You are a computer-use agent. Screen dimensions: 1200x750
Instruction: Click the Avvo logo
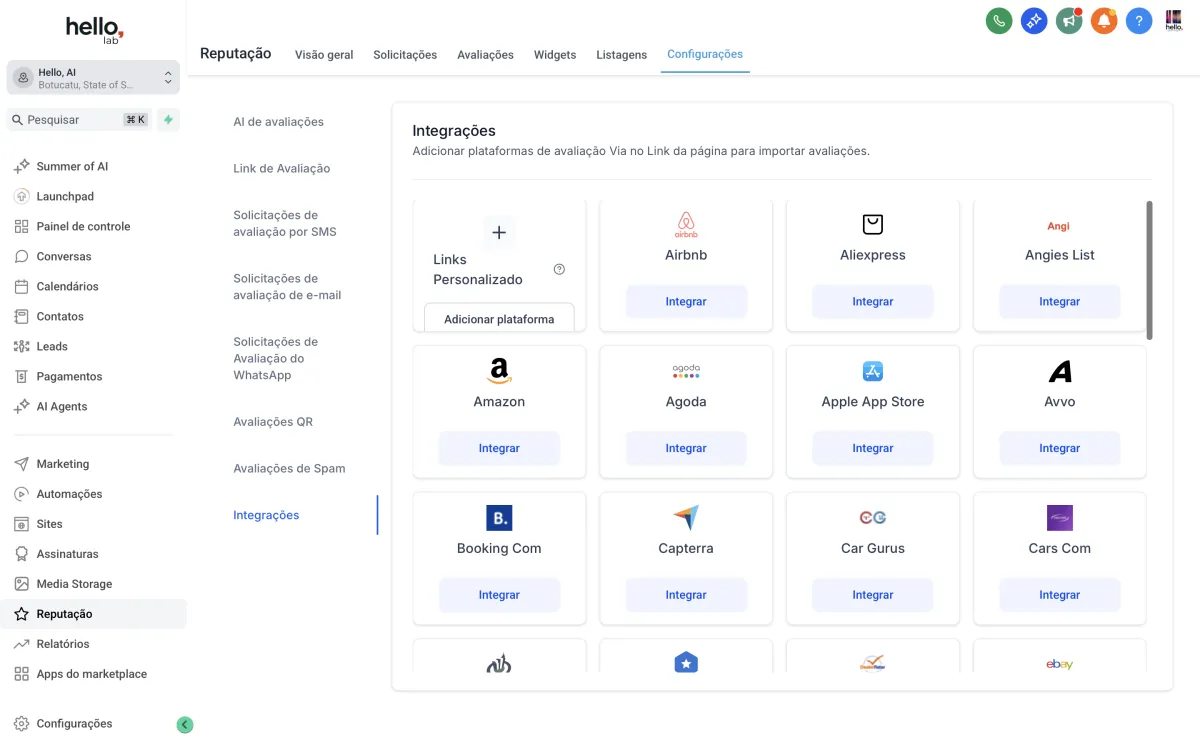point(1060,371)
